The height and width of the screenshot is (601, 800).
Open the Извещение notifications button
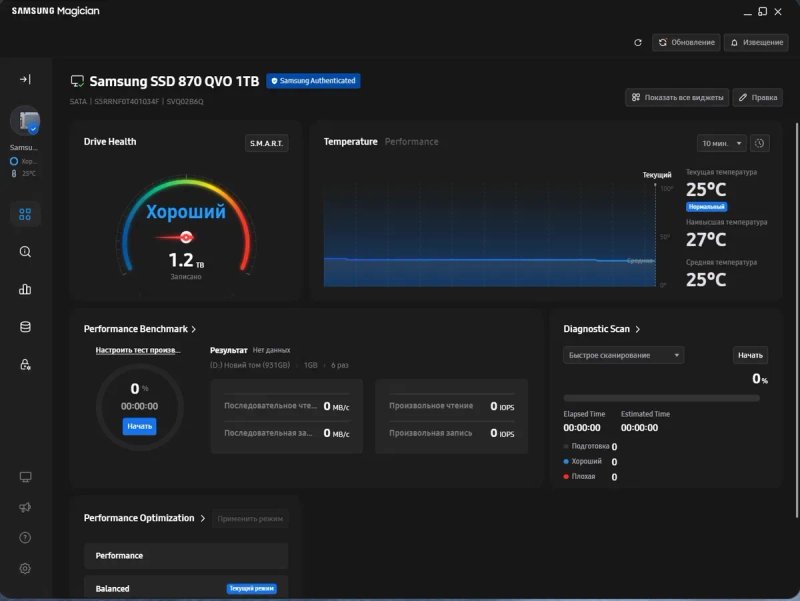click(x=756, y=42)
